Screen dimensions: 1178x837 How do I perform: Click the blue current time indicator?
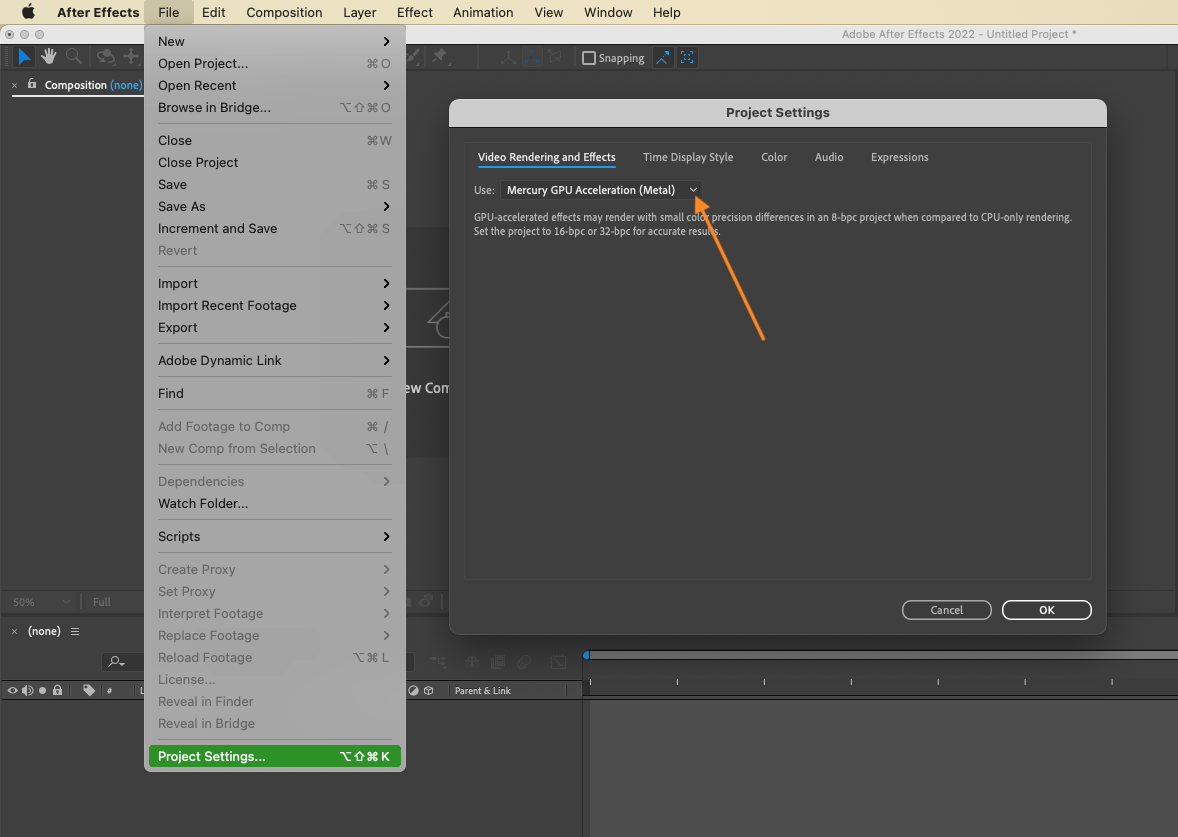point(587,655)
